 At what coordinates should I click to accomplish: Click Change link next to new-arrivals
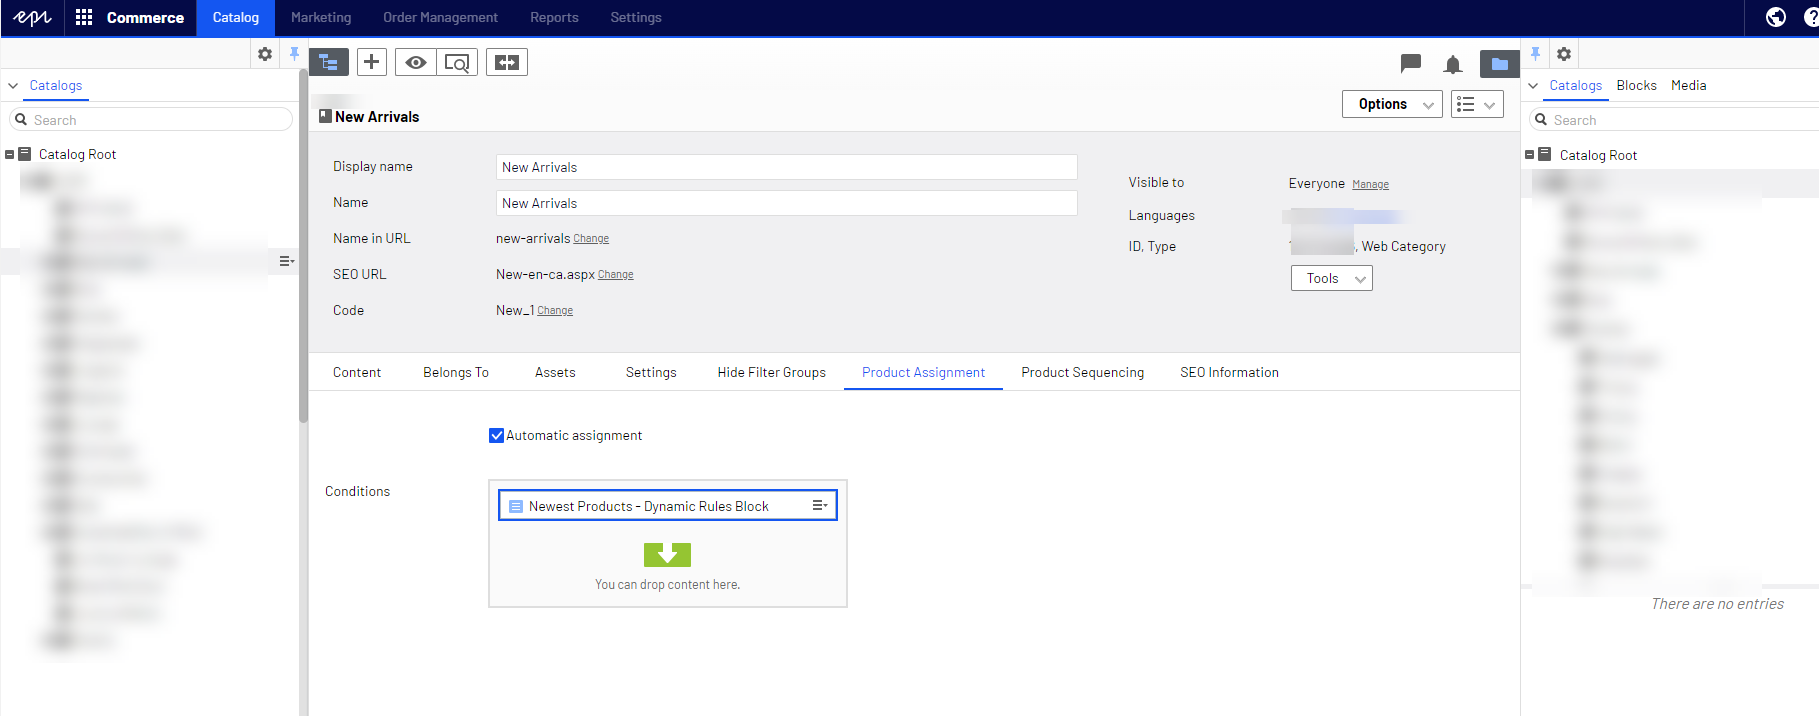click(591, 239)
